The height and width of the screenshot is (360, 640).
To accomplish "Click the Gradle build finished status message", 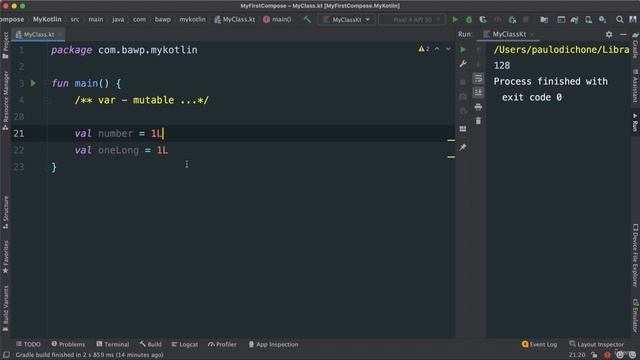I will click(89, 355).
